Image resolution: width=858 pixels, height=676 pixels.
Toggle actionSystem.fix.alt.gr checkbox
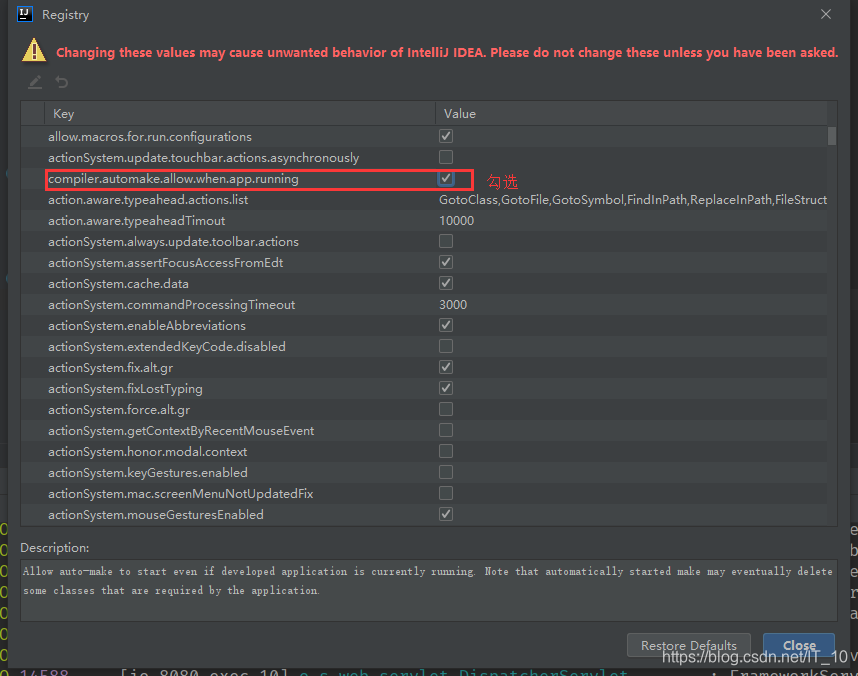[x=446, y=367]
